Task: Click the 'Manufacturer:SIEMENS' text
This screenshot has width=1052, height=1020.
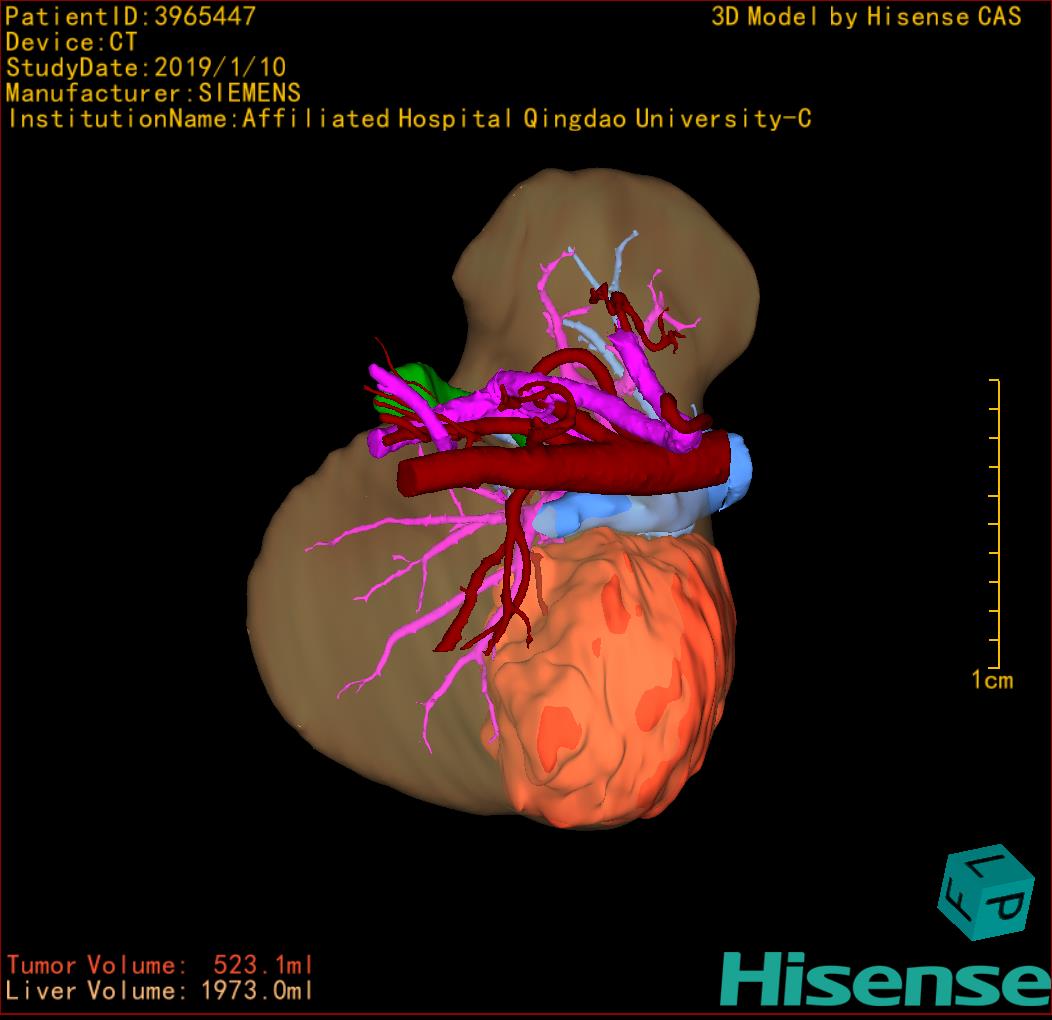Action: (153, 93)
